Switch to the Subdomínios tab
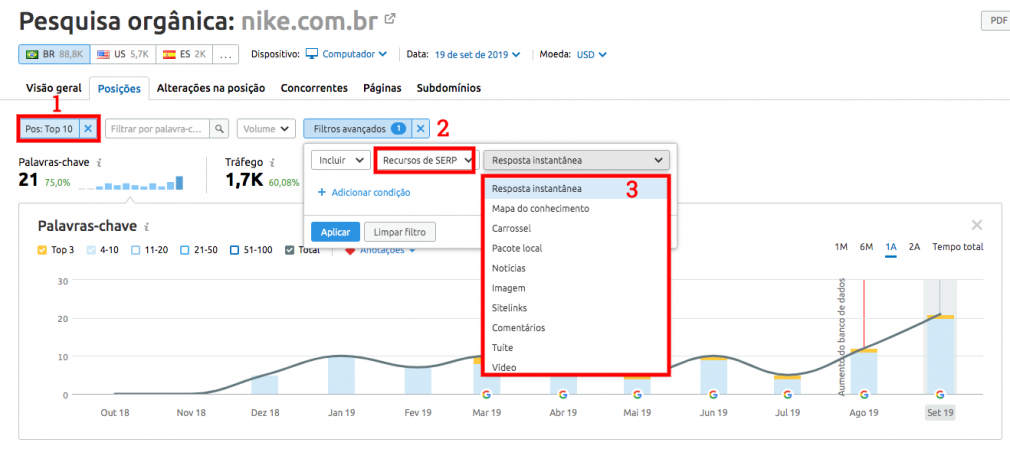 point(448,88)
